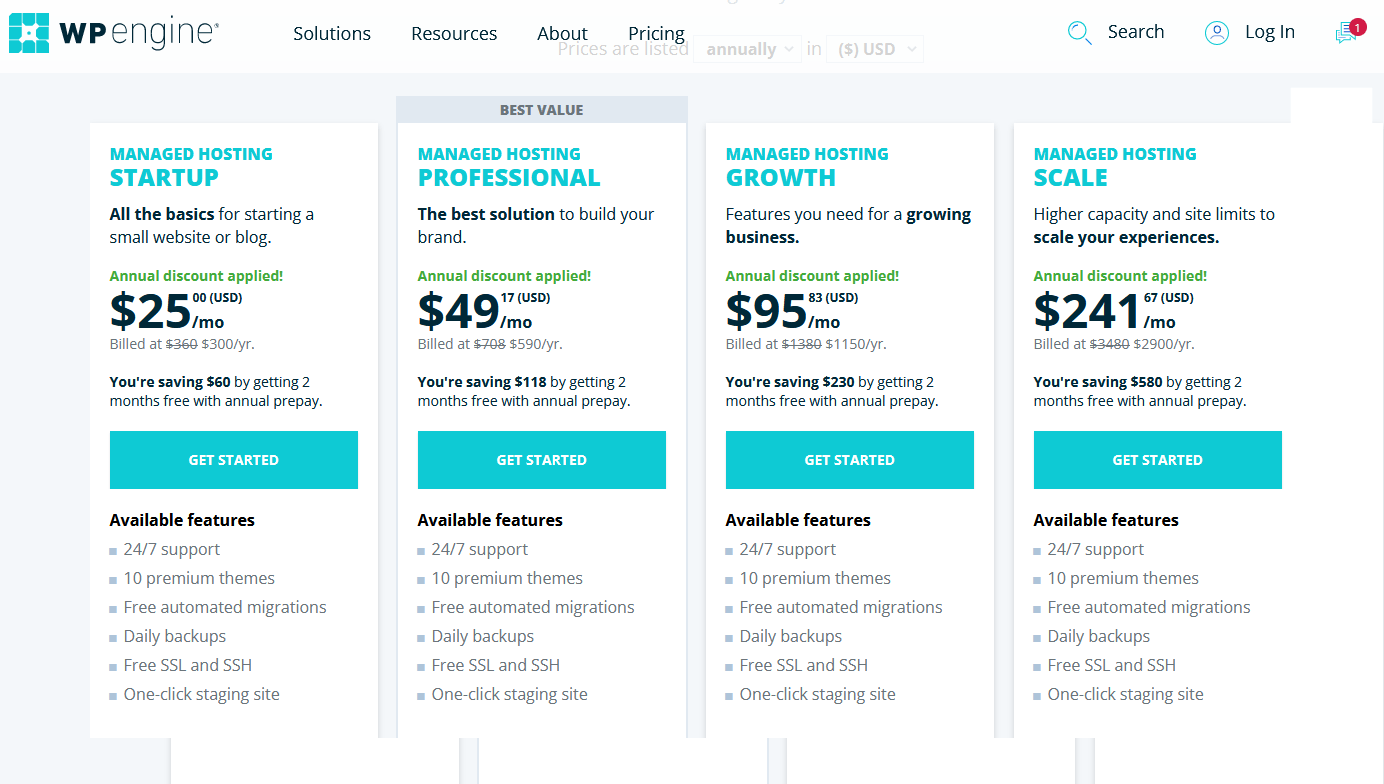Click Get Started for the Growth plan
Image resolution: width=1384 pixels, height=784 pixels.
pyautogui.click(x=849, y=459)
